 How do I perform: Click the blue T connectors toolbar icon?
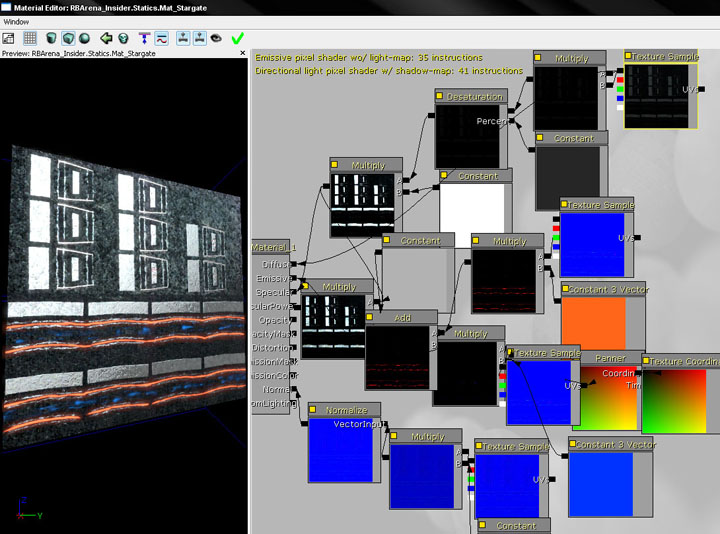145,38
